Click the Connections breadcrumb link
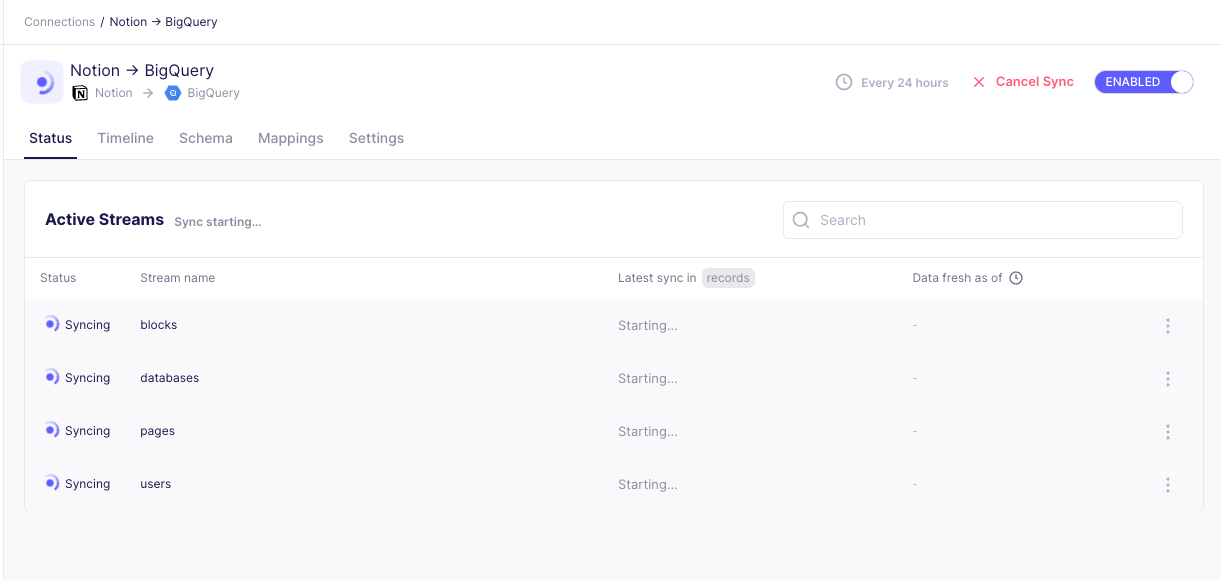Viewport: 1221px width, 580px height. click(60, 22)
